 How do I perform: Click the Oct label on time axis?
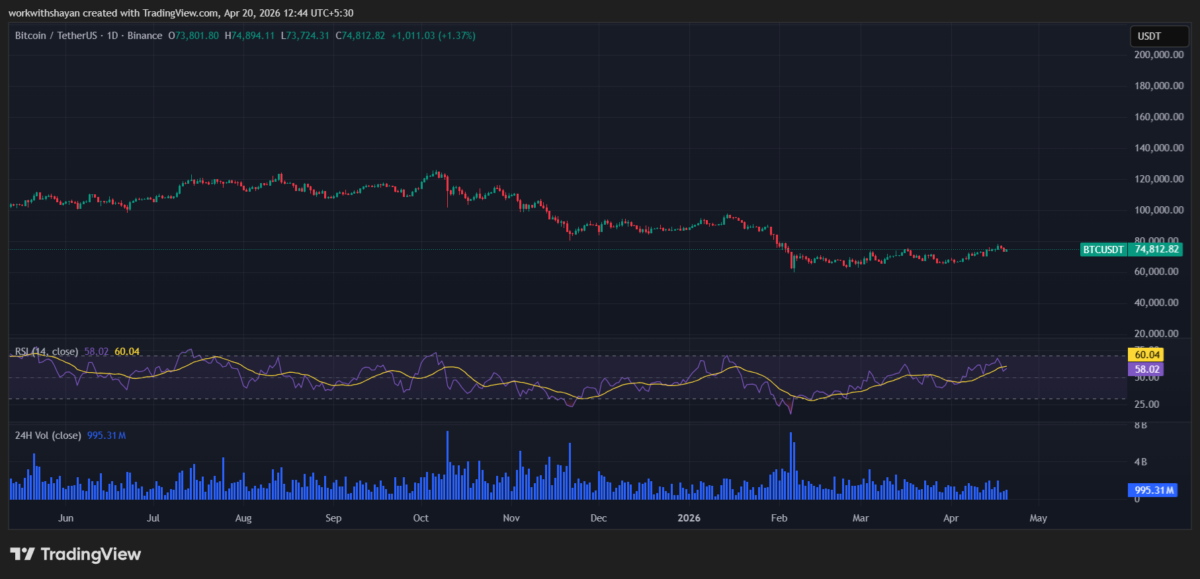(x=421, y=519)
